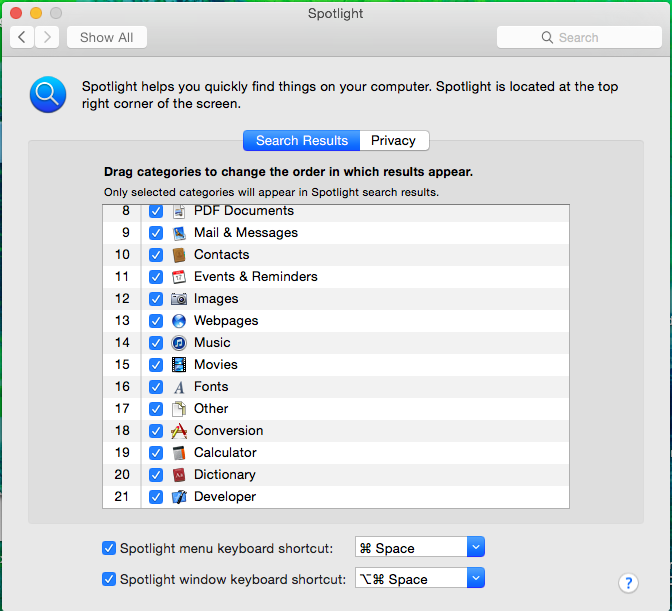
Task: Click the Search input field
Action: point(579,37)
